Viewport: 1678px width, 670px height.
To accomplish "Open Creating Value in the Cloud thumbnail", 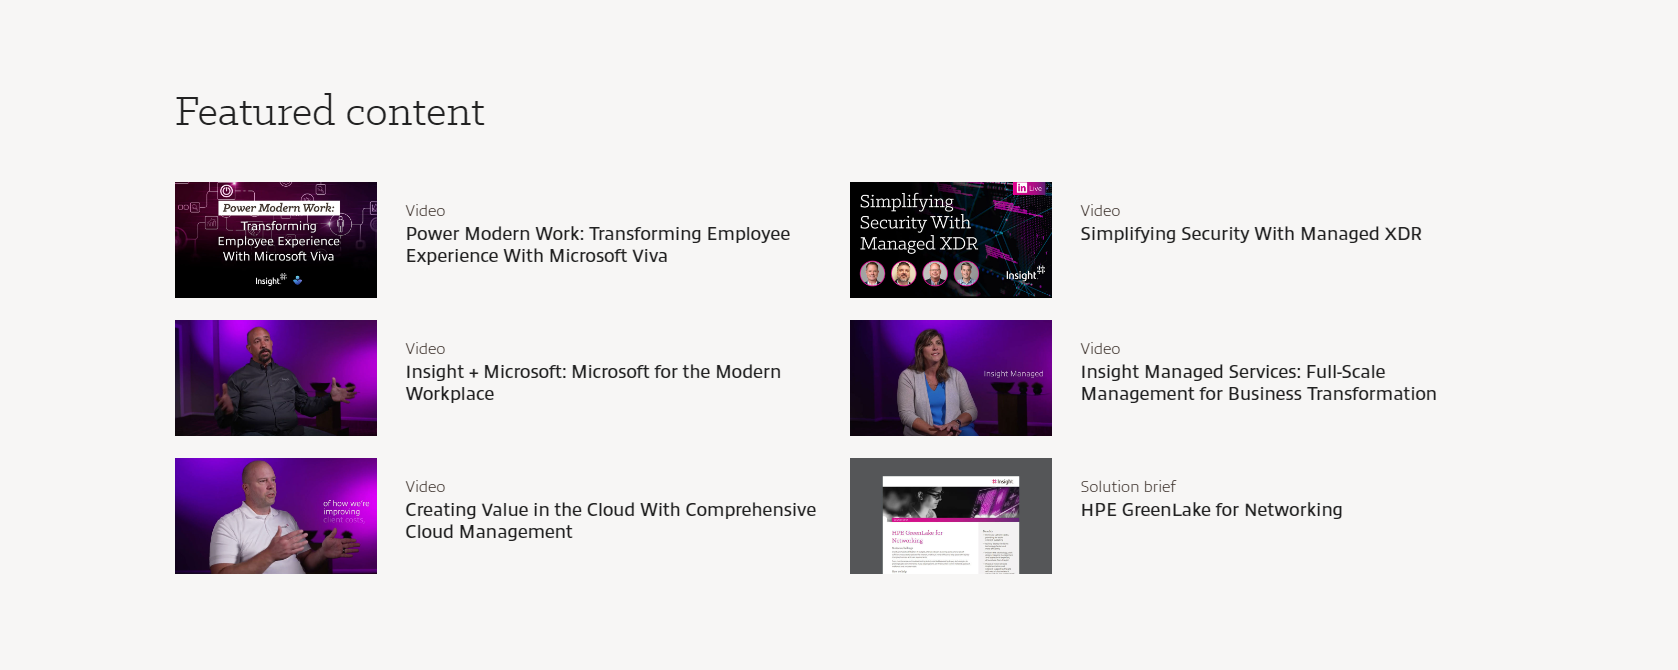I will (276, 516).
